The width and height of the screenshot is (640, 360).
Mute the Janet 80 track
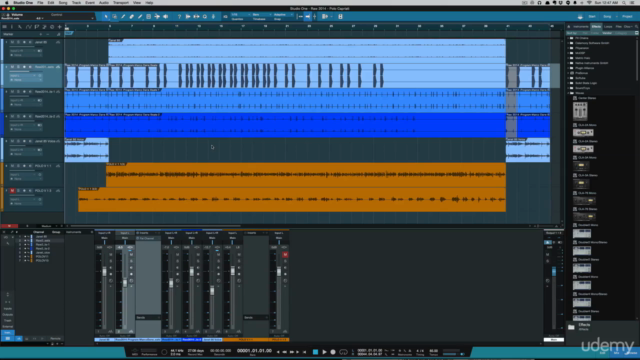(12, 42)
